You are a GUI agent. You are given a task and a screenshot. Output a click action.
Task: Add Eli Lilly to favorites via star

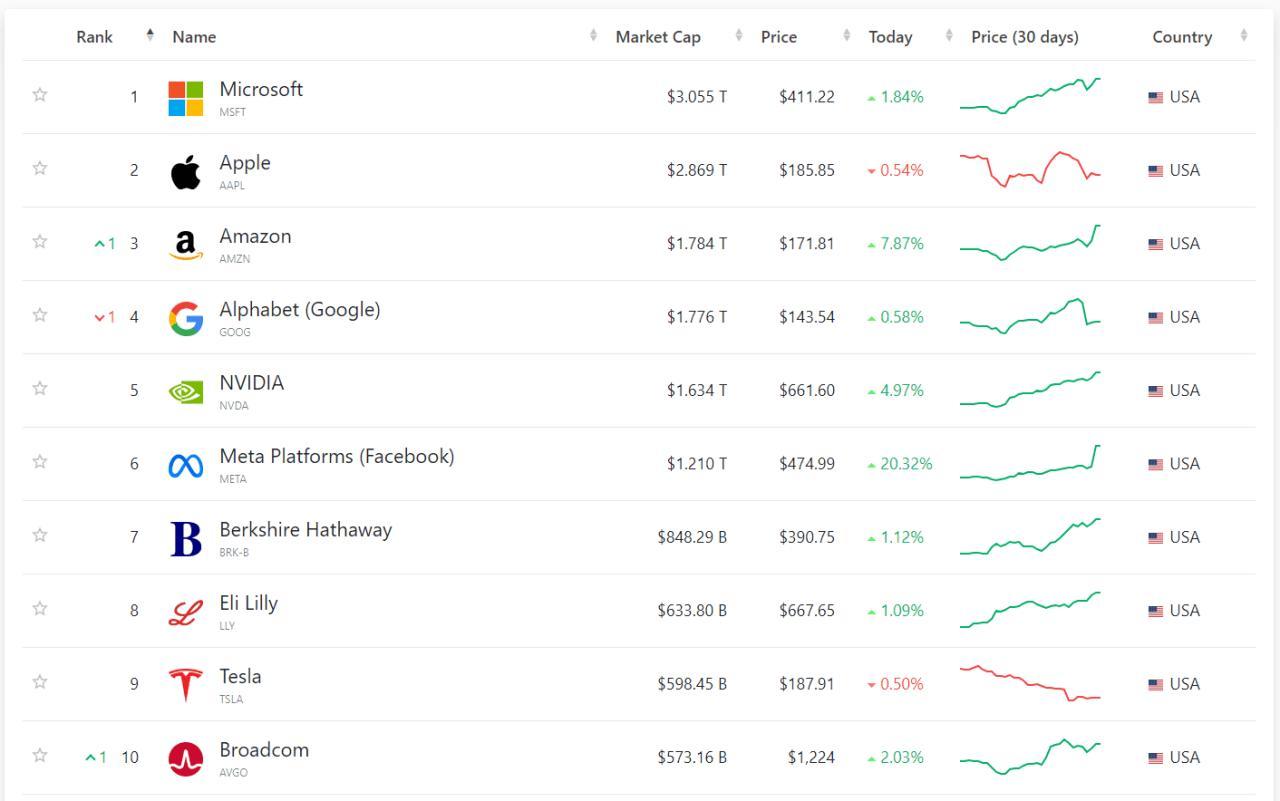coord(40,608)
